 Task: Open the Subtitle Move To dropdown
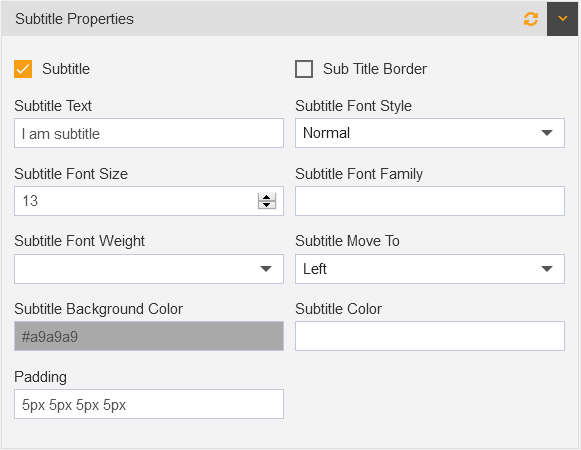click(x=430, y=269)
